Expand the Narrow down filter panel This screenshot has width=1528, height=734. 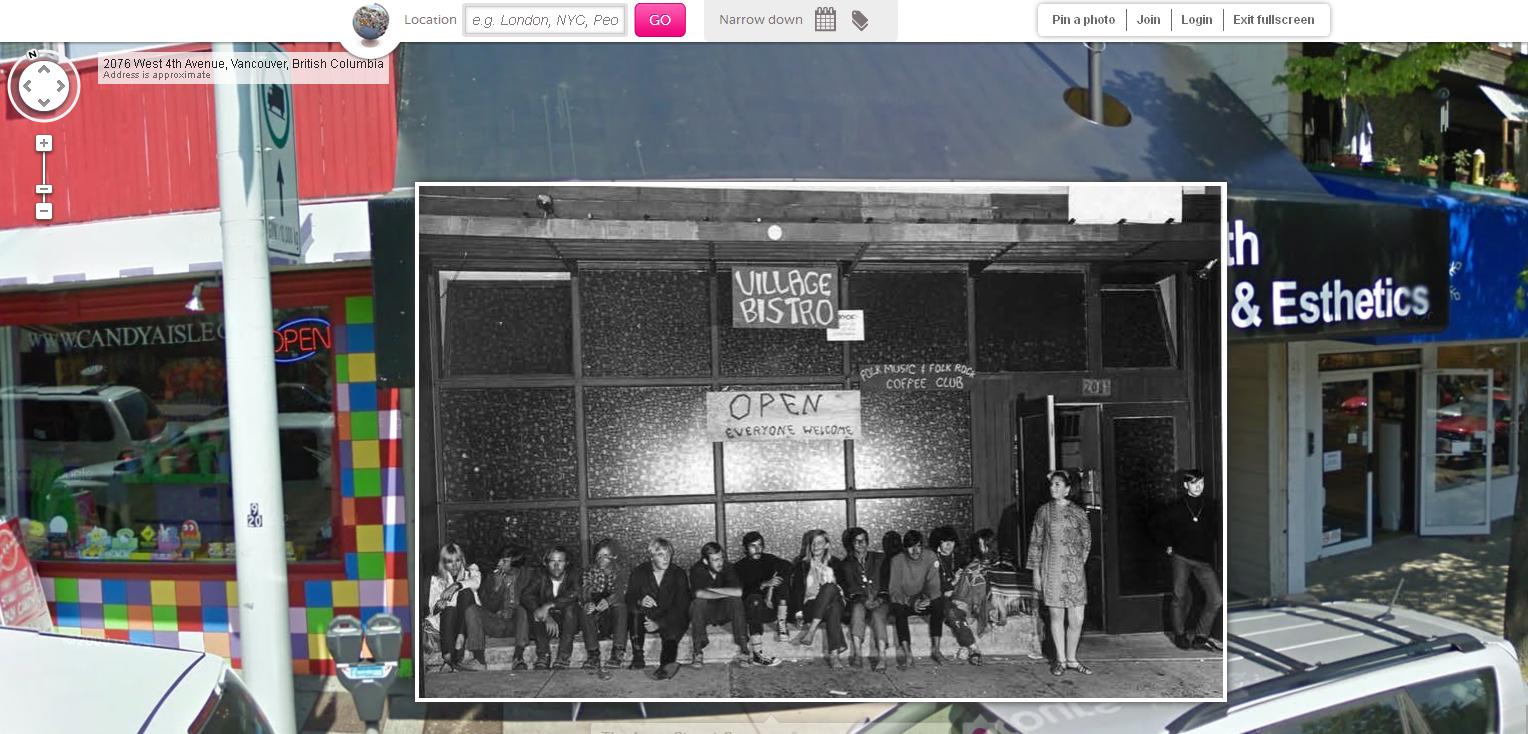761,20
